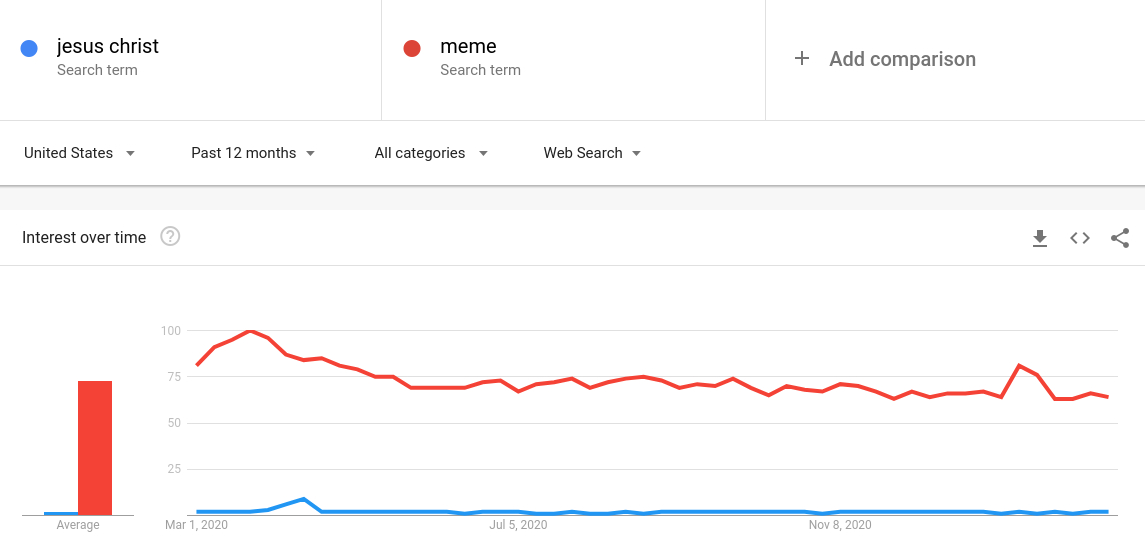The width and height of the screenshot is (1145, 539).
Task: Click the Interest over time heading
Action: 84,237
